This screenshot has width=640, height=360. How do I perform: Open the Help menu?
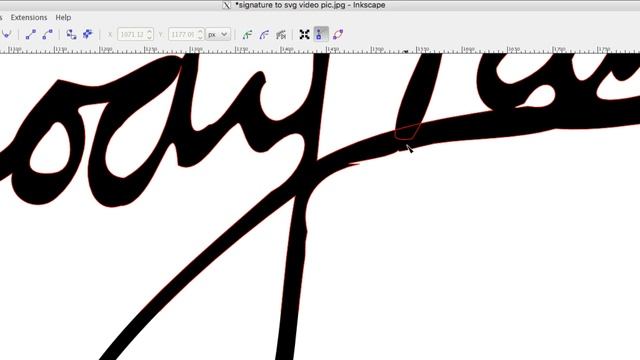pos(63,18)
